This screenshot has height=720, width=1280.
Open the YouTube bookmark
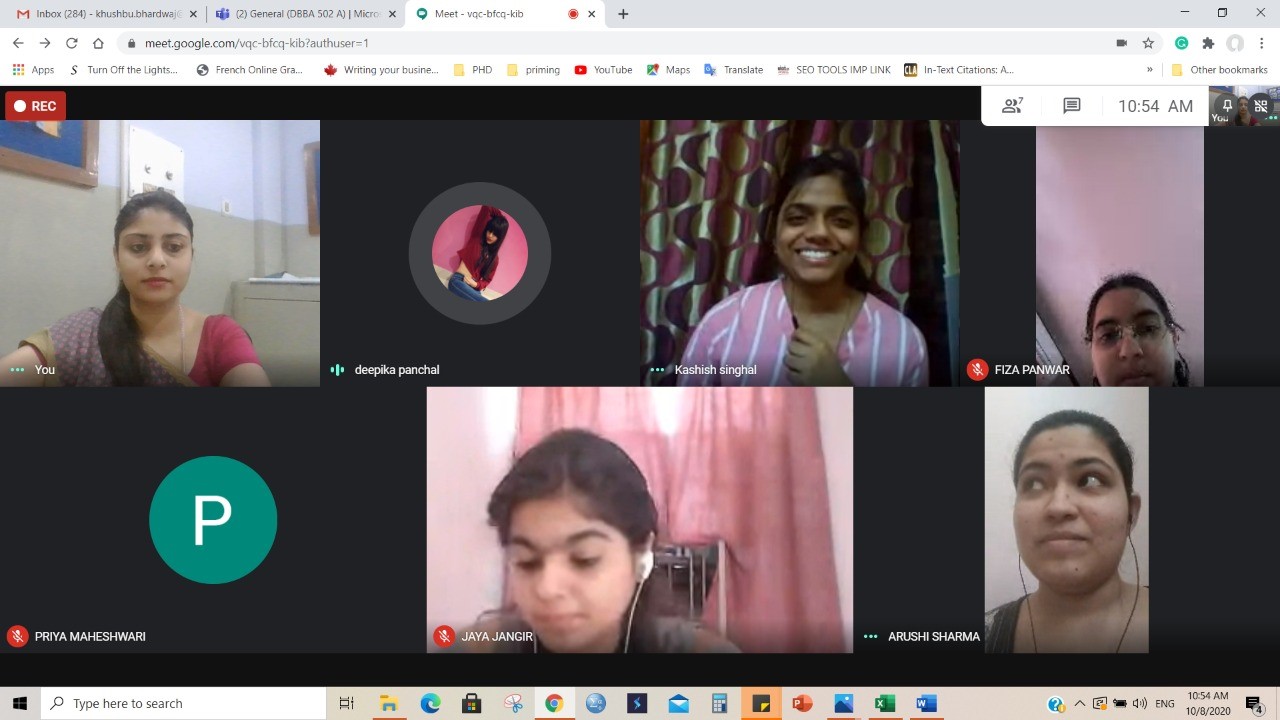[603, 70]
